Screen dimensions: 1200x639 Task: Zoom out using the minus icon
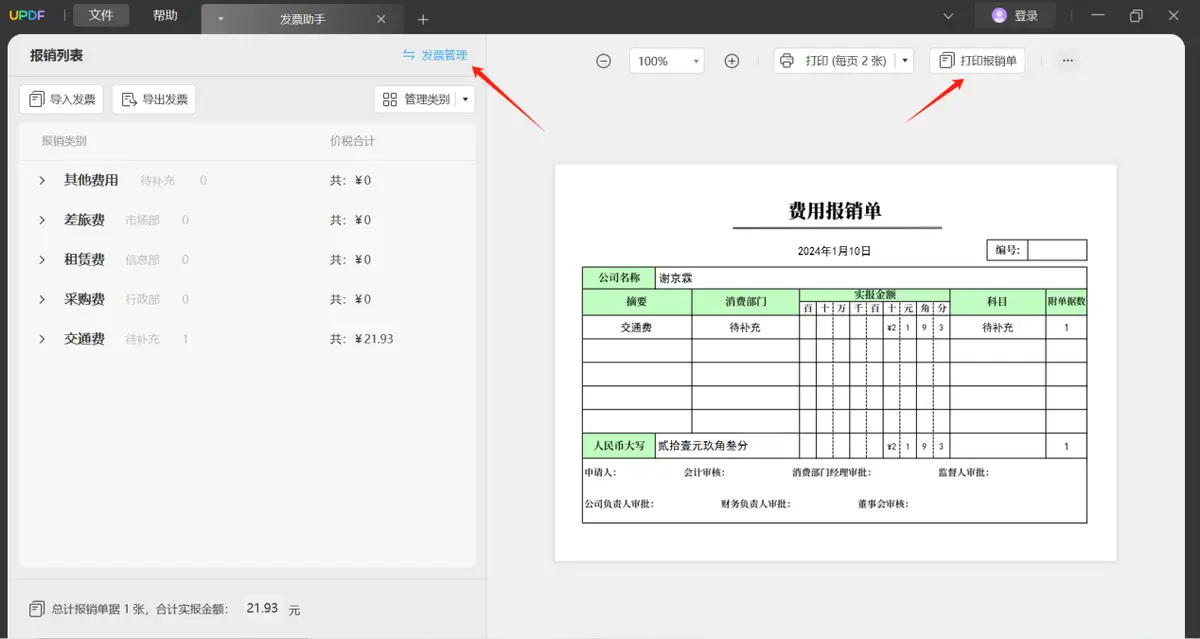(603, 60)
